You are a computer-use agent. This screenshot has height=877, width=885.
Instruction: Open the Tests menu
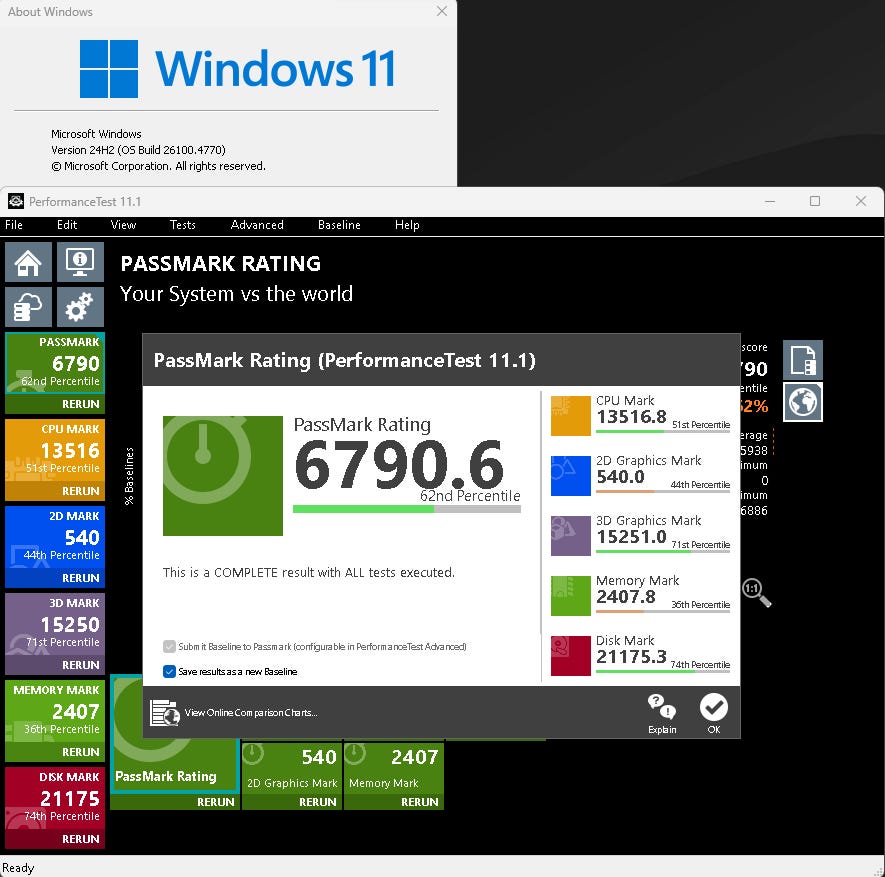pos(182,225)
